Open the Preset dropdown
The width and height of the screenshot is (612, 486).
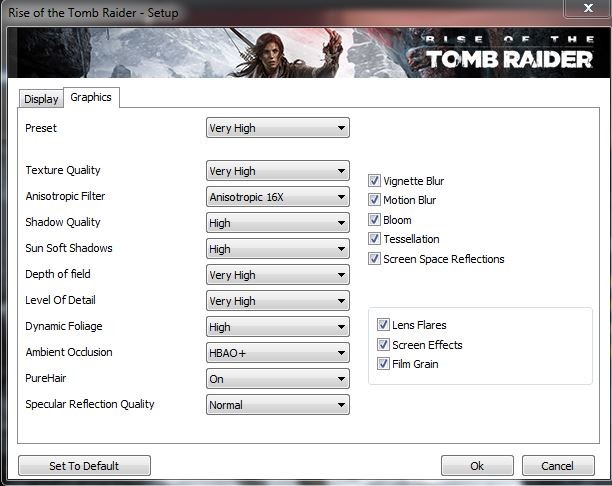click(277, 128)
